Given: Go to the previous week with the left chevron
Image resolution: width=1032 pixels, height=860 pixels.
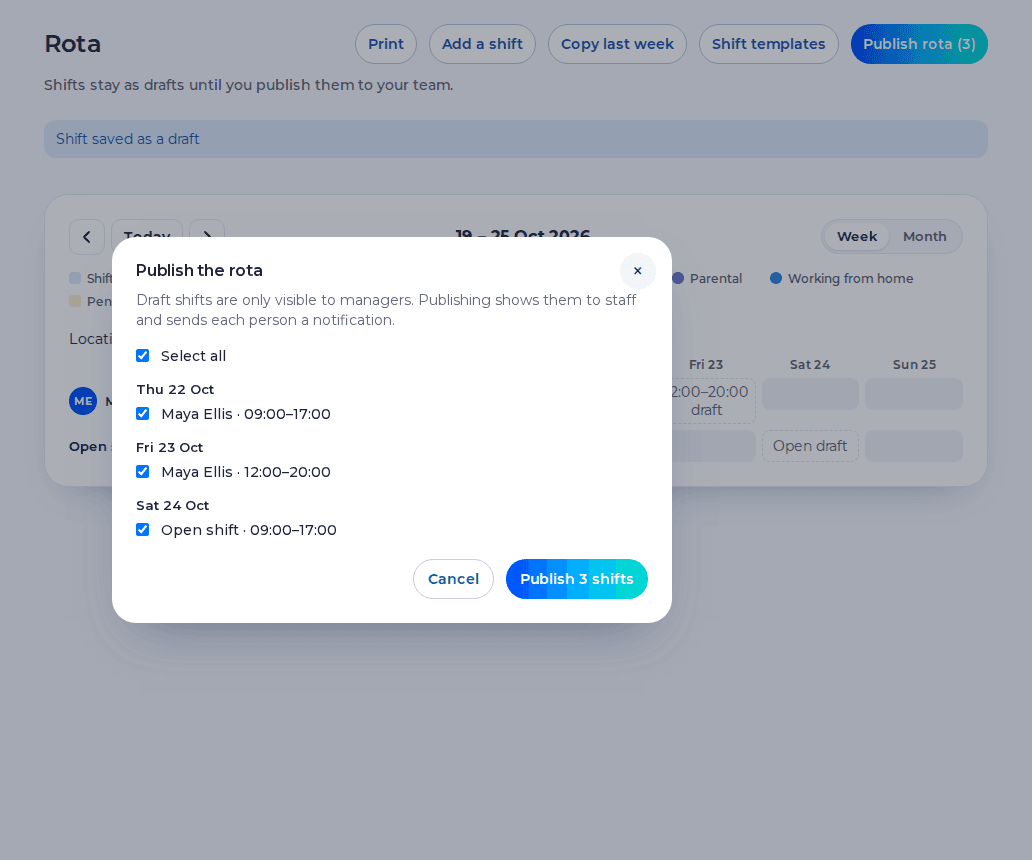Looking at the screenshot, I should pos(87,237).
